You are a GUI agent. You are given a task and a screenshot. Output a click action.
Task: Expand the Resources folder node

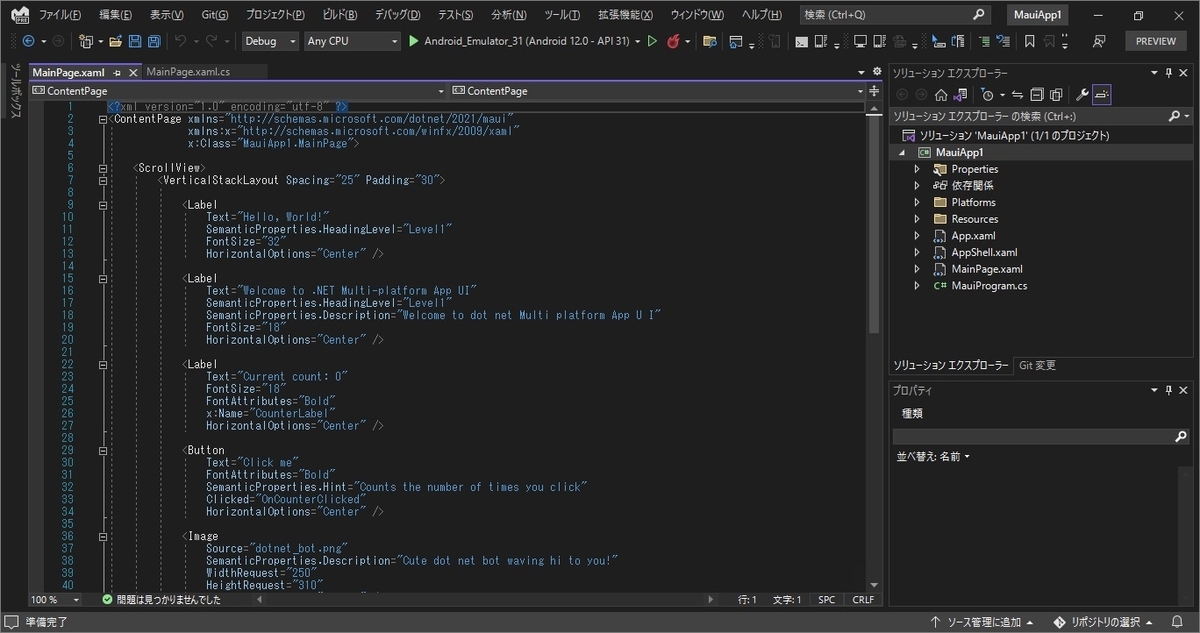[916, 219]
